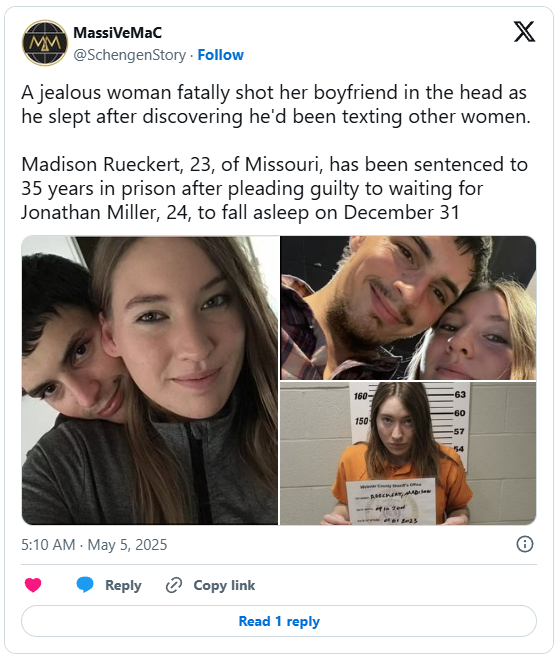The height and width of the screenshot is (659, 558).
Task: Click the first paragraph about jealous woman
Action: point(276,104)
